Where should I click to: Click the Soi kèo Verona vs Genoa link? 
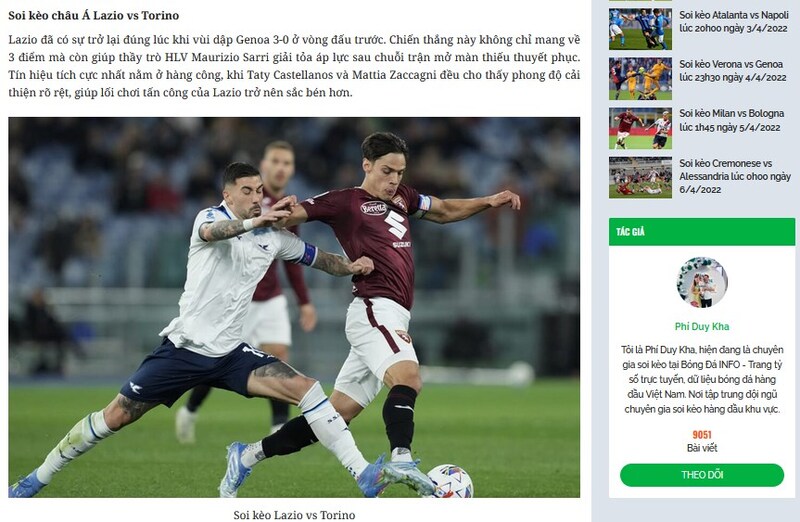pyautogui.click(x=733, y=71)
